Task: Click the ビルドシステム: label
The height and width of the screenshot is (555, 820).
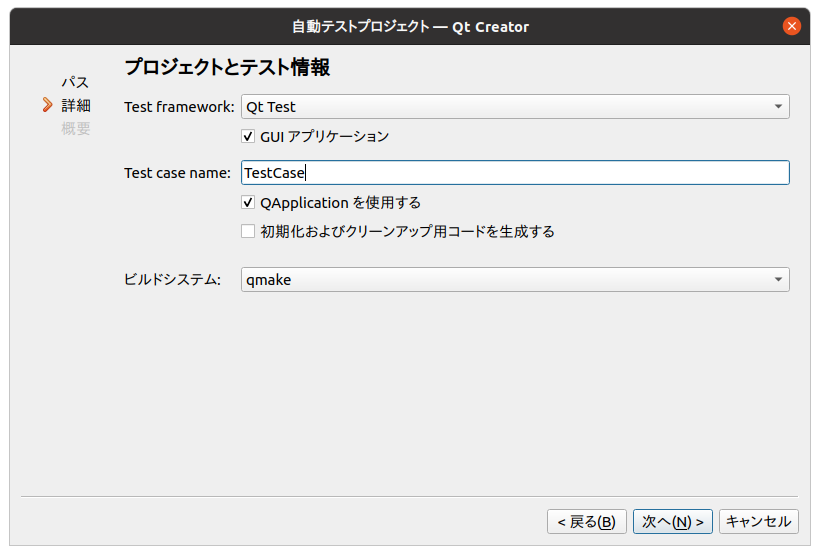Action: click(173, 279)
